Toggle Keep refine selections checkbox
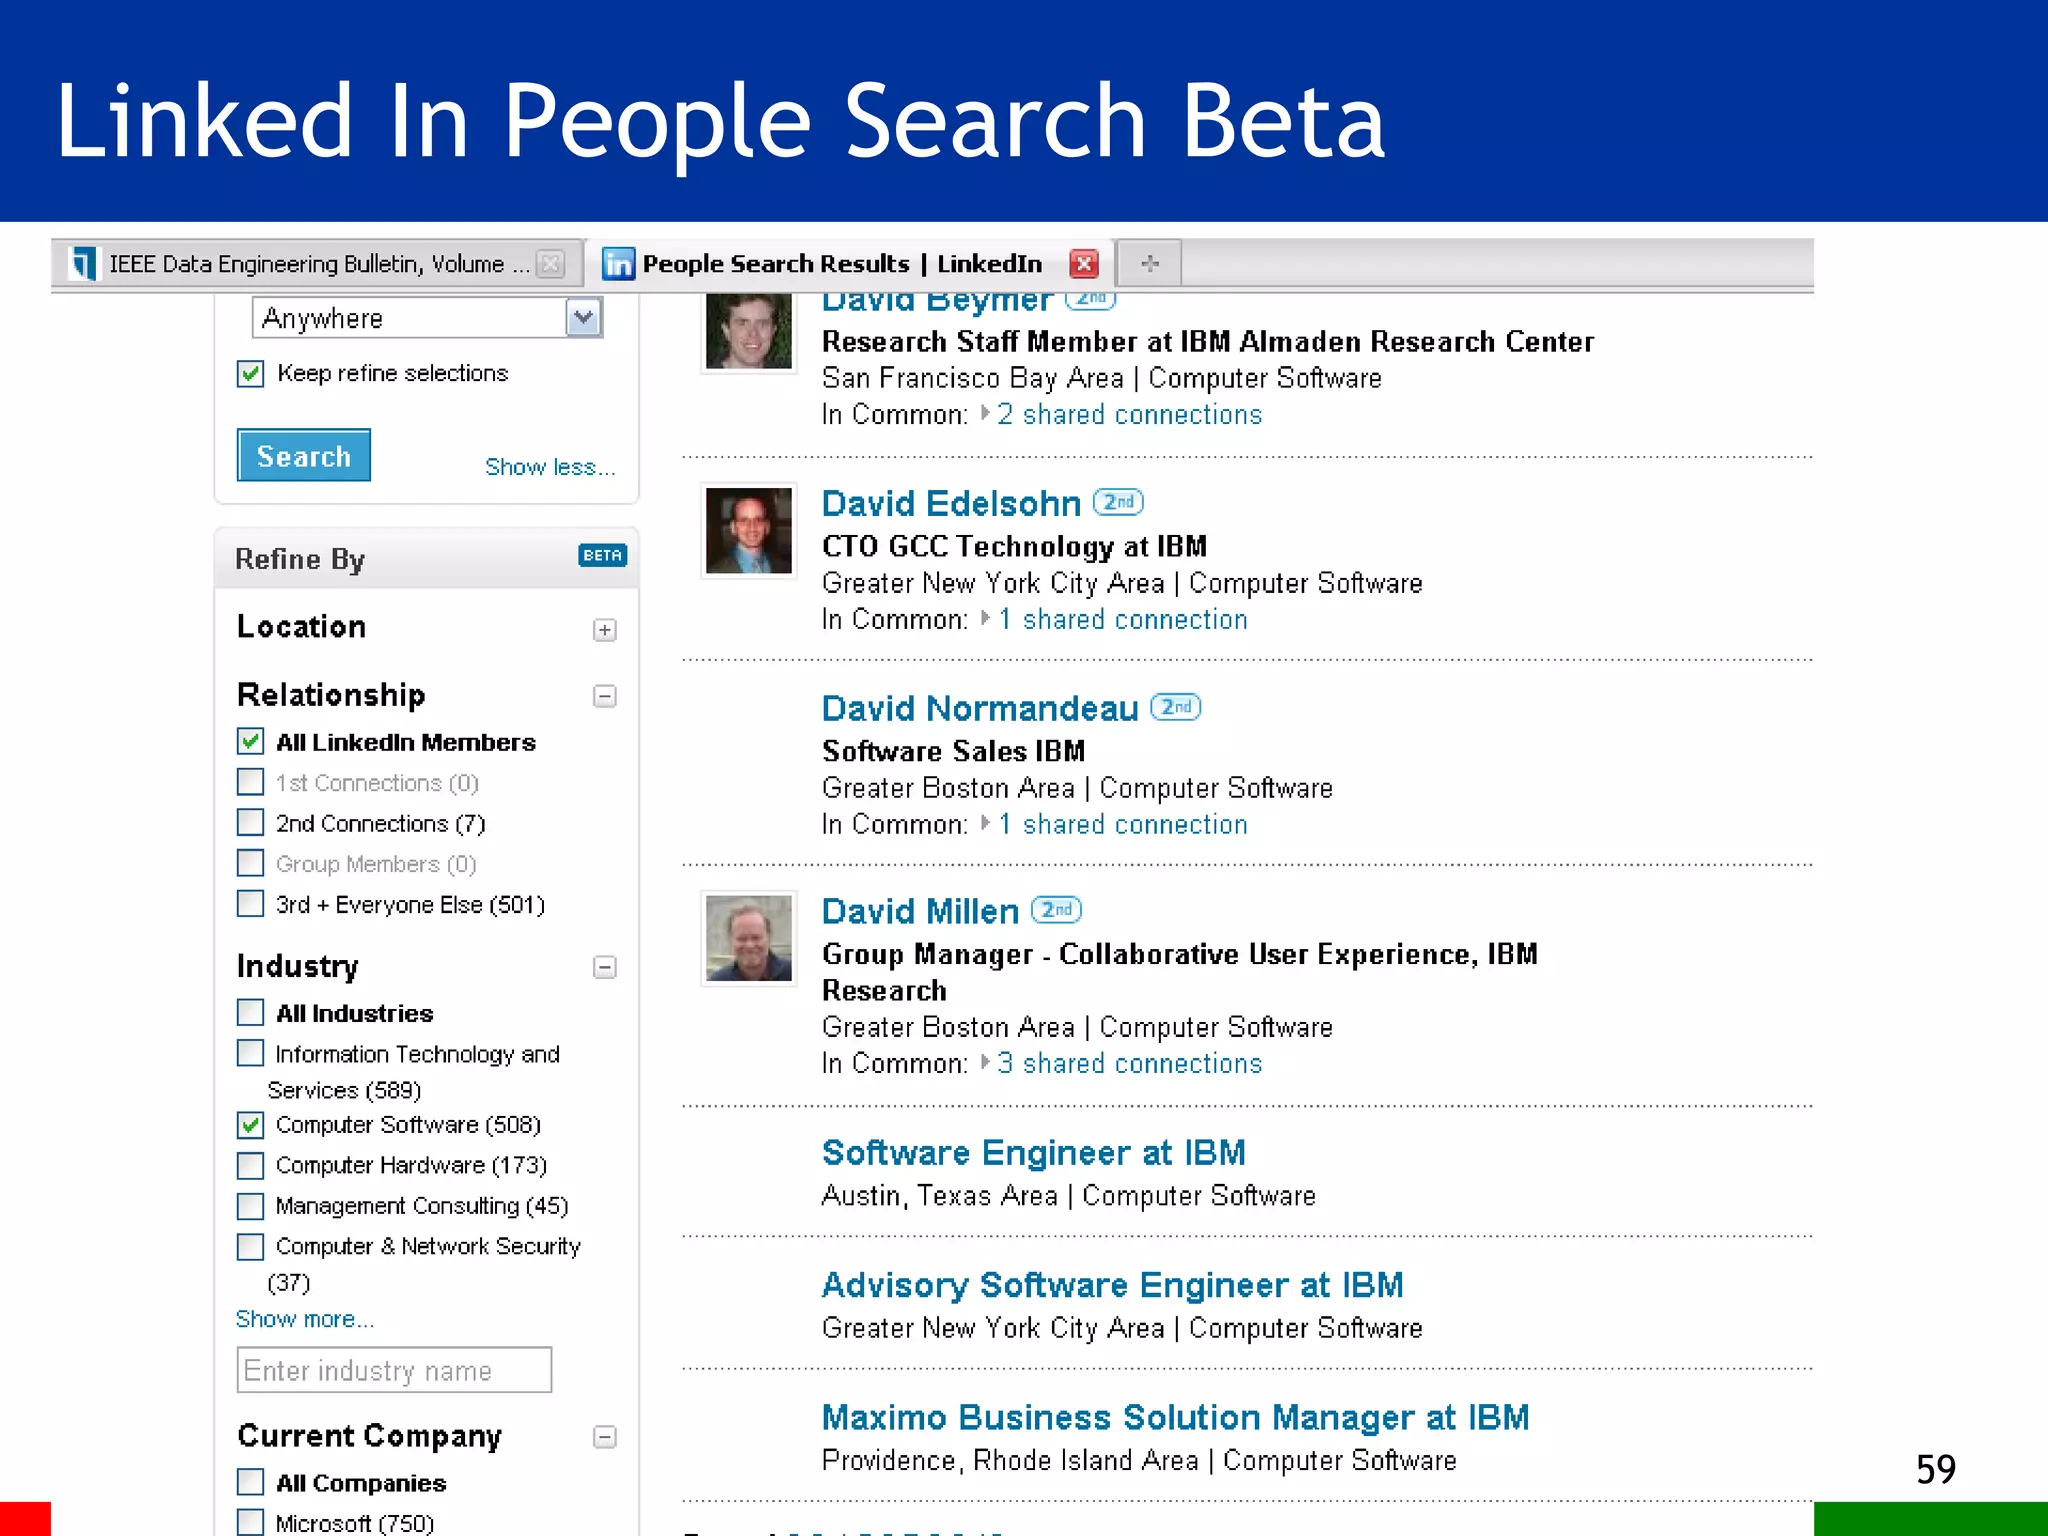The height and width of the screenshot is (1536, 2048). coord(250,374)
